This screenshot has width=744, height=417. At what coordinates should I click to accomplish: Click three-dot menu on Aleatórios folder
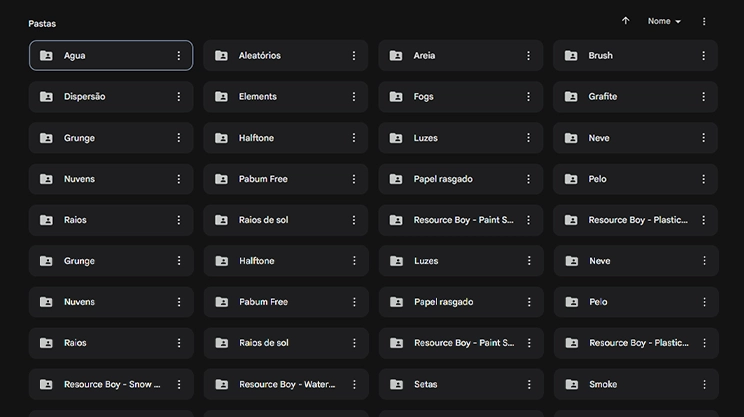(354, 56)
